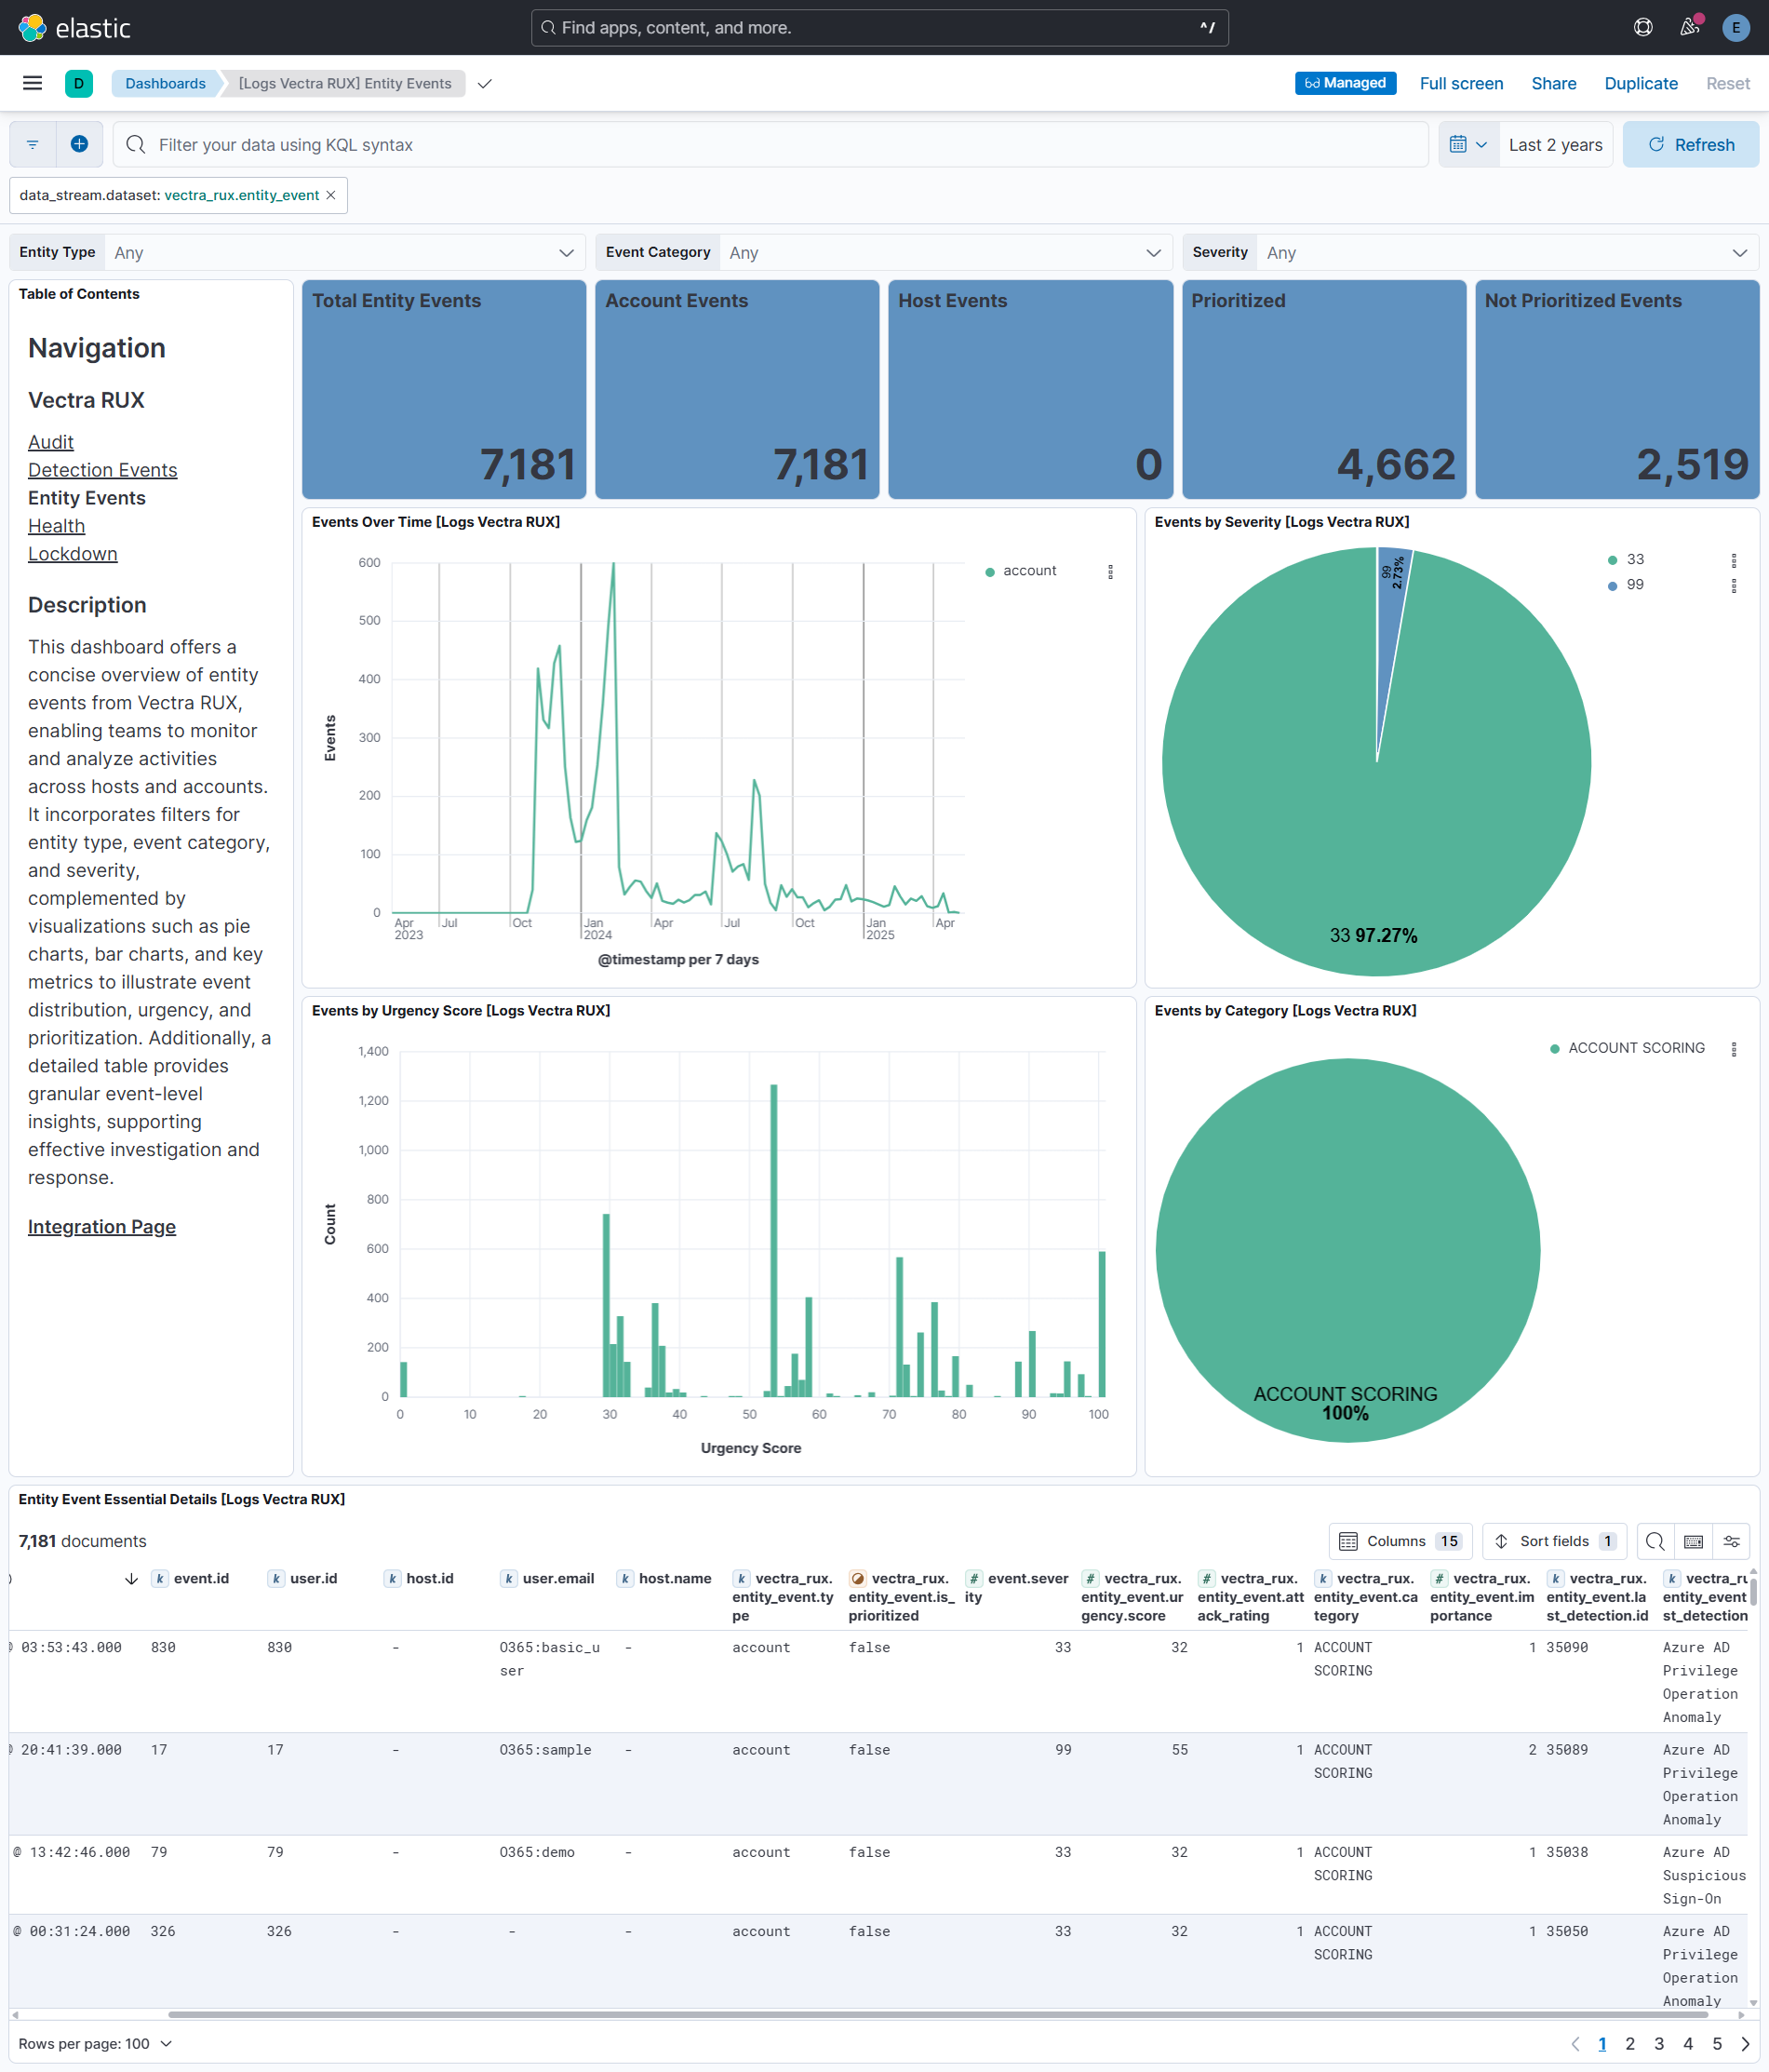
Task: Expand the Severity filter dropdown
Action: click(x=1505, y=253)
